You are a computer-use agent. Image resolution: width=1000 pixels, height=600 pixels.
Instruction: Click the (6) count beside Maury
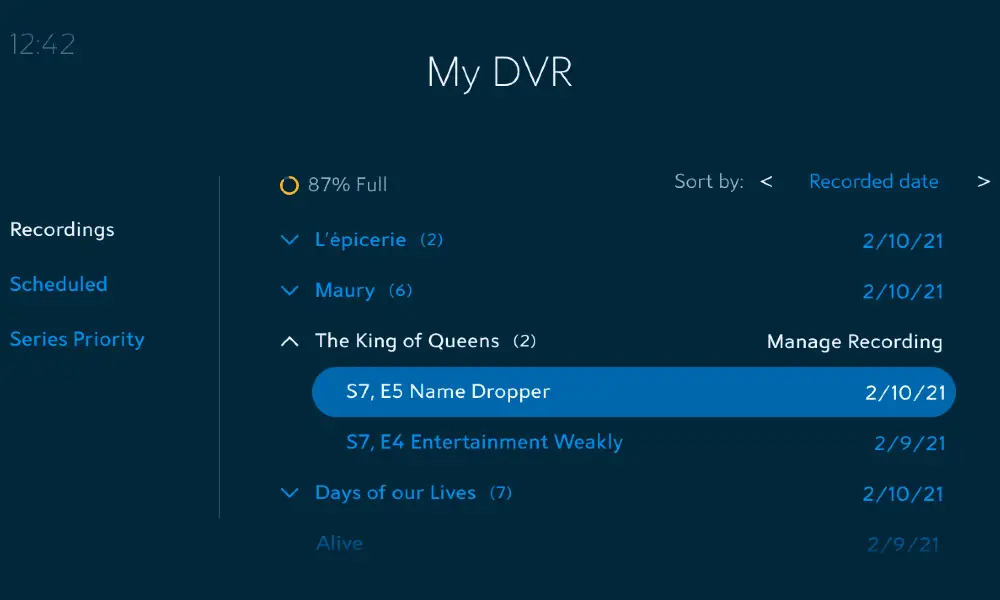[401, 291]
